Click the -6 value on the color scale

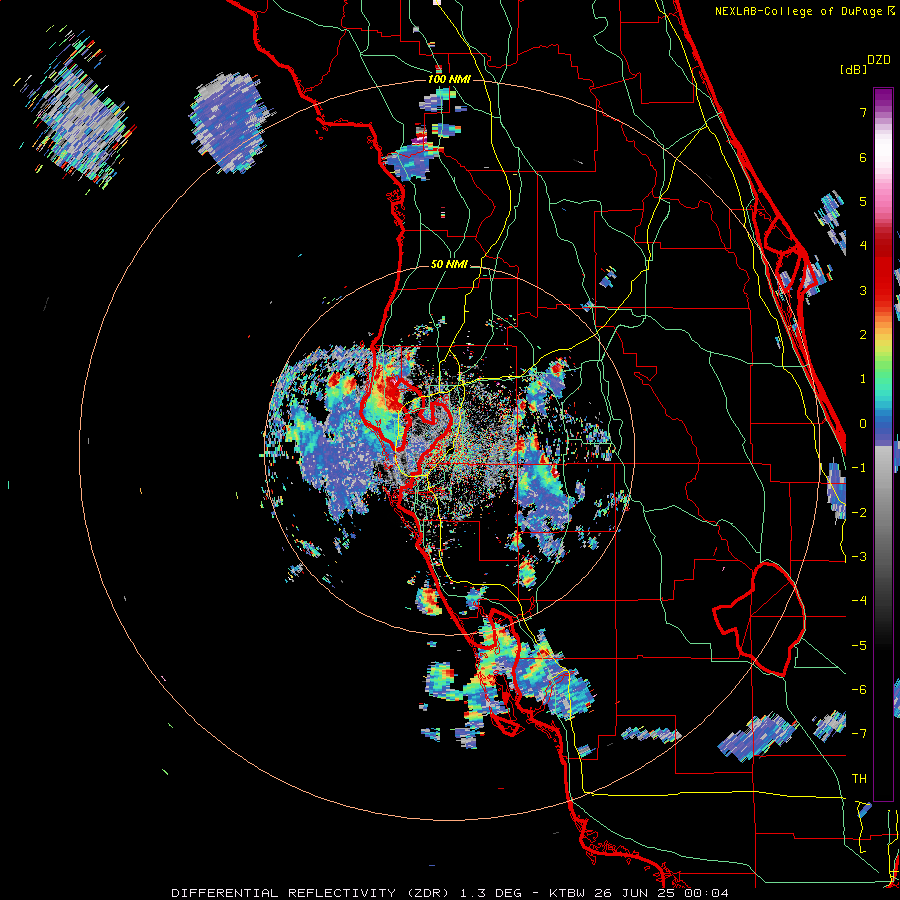click(859, 690)
